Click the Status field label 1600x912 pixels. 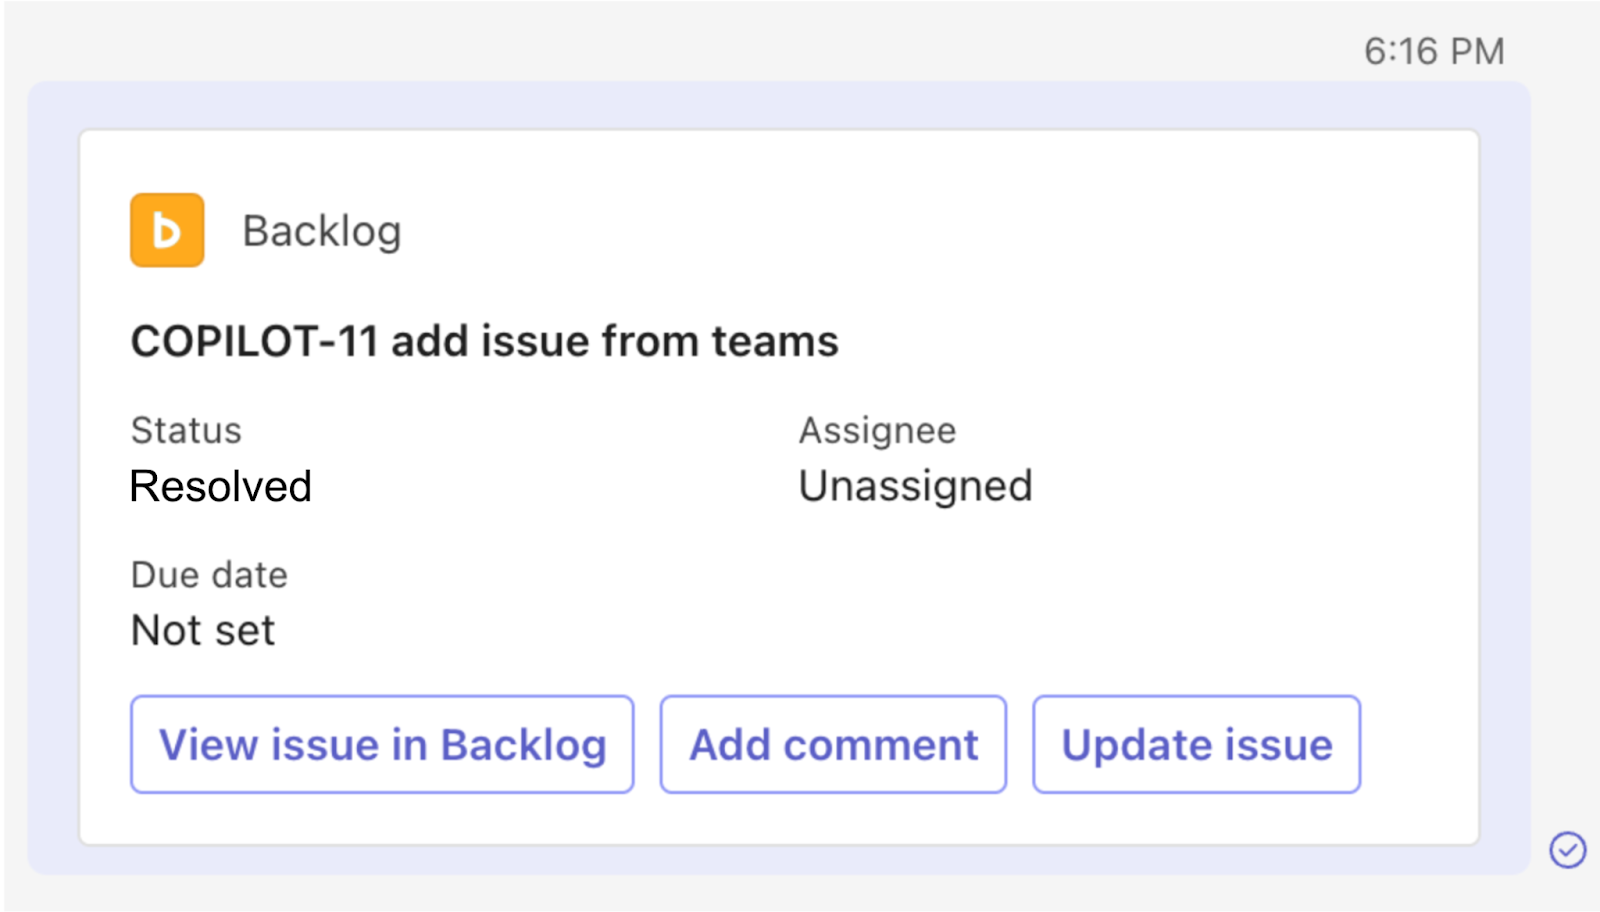click(186, 430)
